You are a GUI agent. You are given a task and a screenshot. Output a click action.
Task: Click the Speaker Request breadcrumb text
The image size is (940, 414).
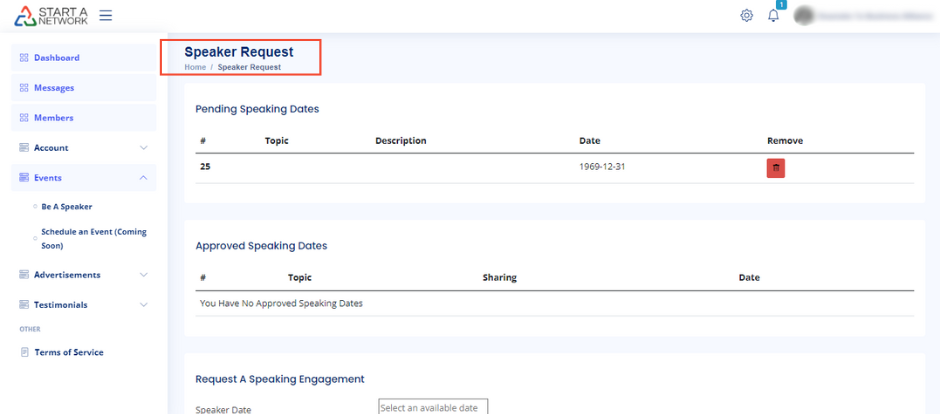tap(249, 67)
